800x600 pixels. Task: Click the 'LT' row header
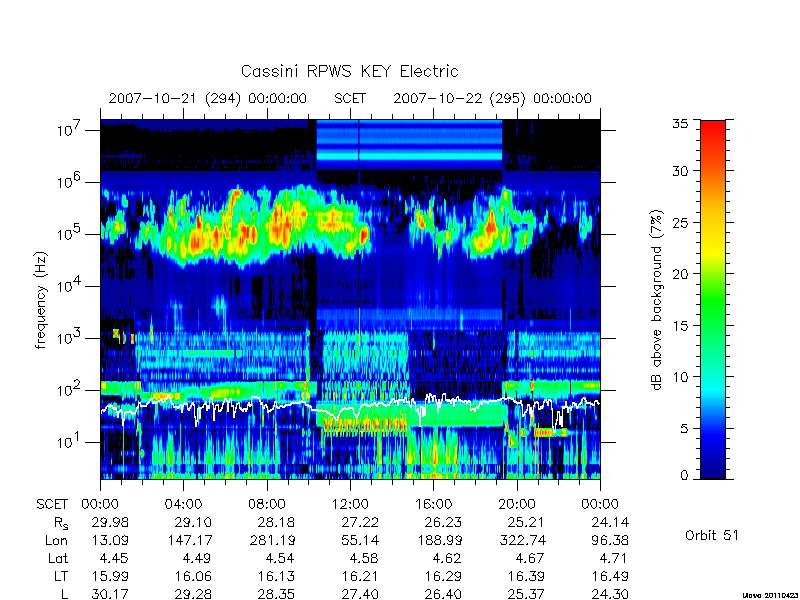click(x=61, y=576)
